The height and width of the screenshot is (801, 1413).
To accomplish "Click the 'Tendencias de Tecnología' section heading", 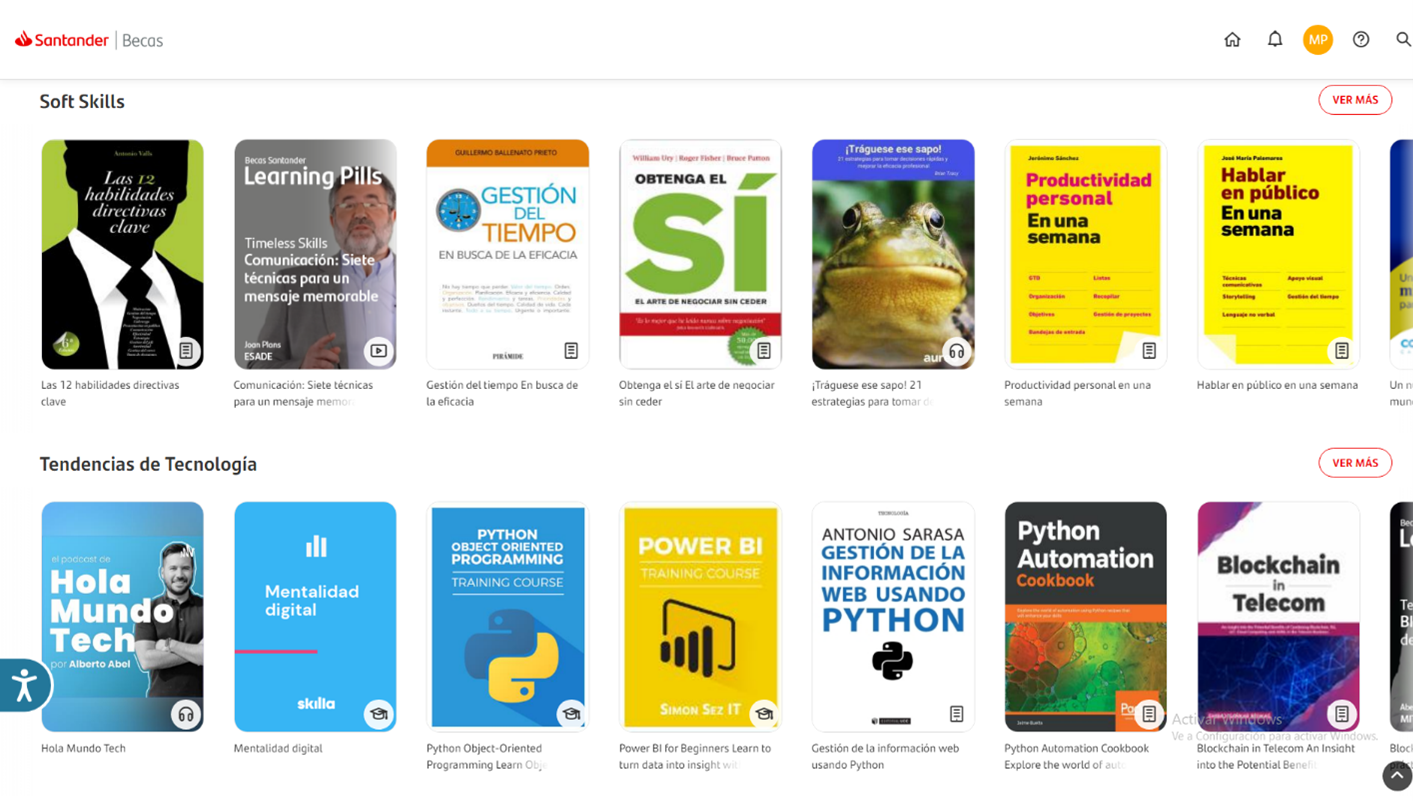I will pos(148,464).
